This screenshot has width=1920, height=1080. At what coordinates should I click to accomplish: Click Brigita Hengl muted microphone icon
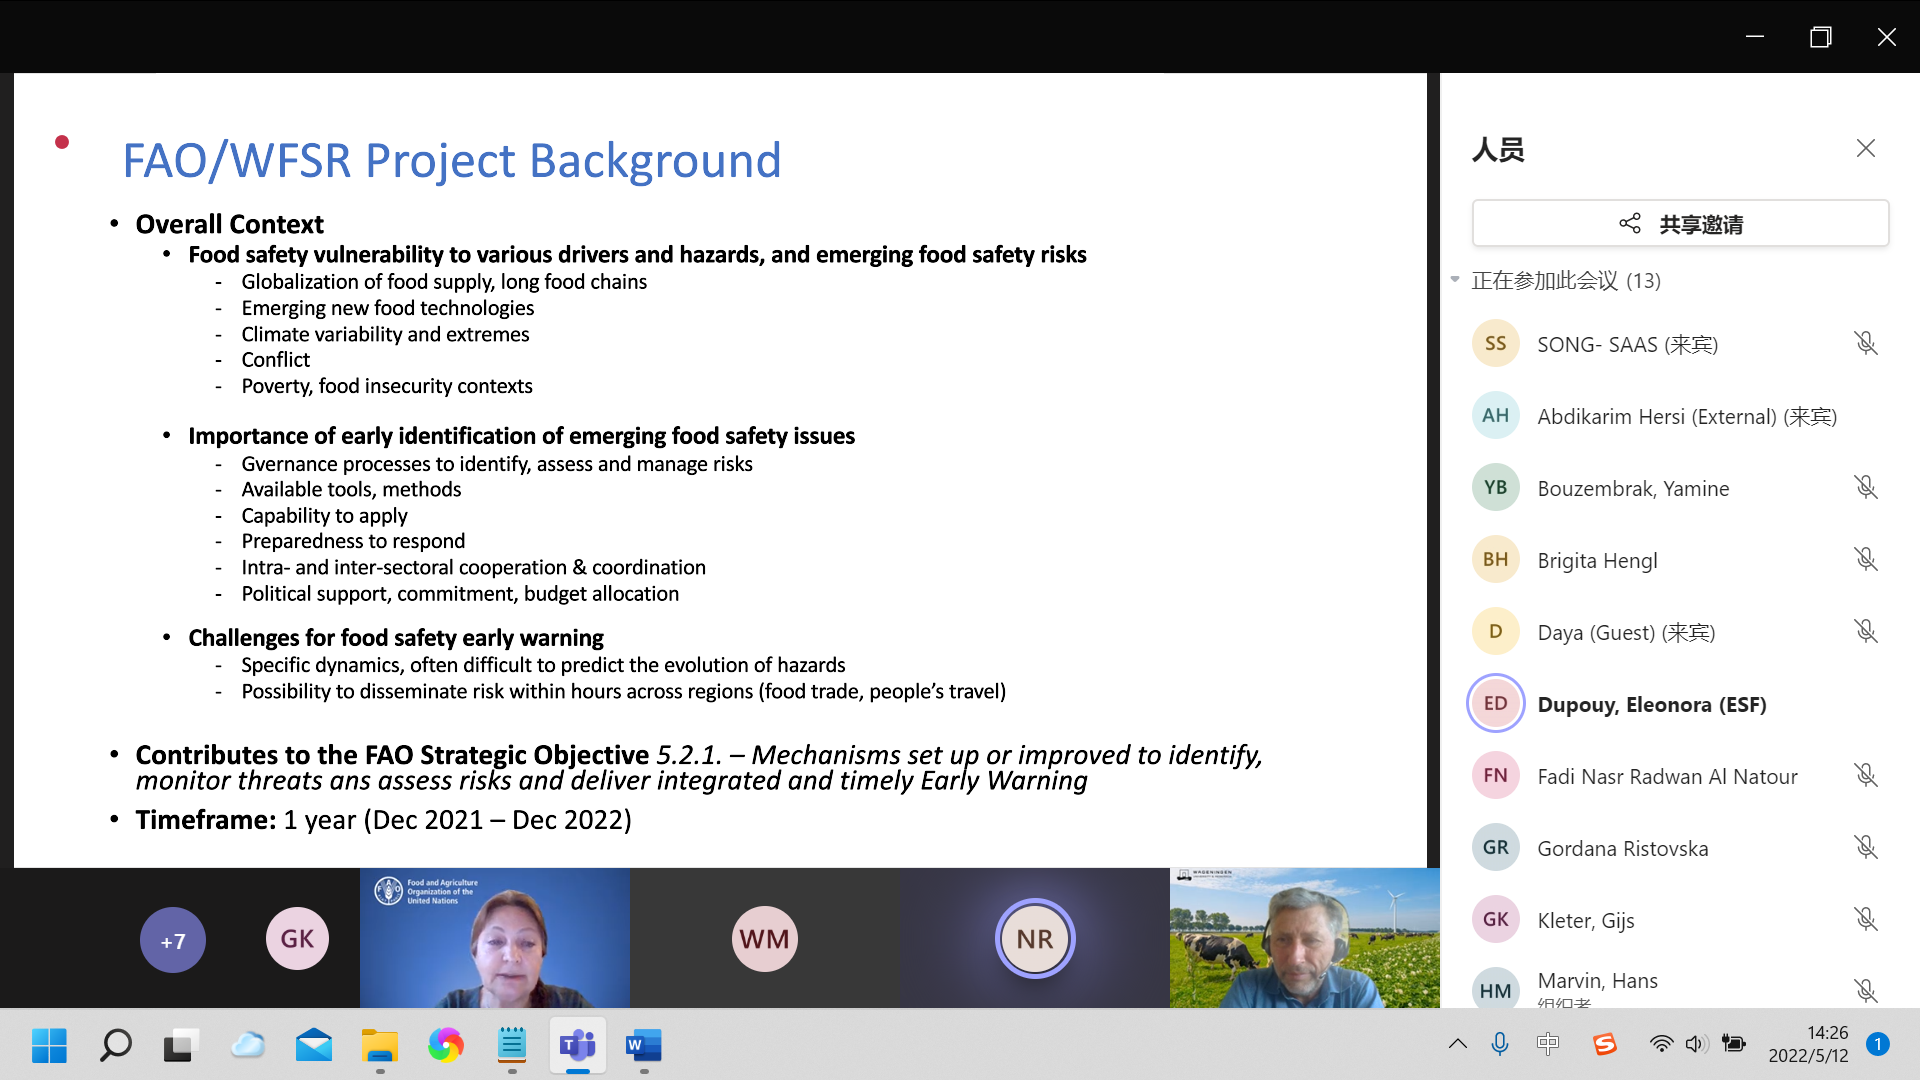tap(1865, 559)
